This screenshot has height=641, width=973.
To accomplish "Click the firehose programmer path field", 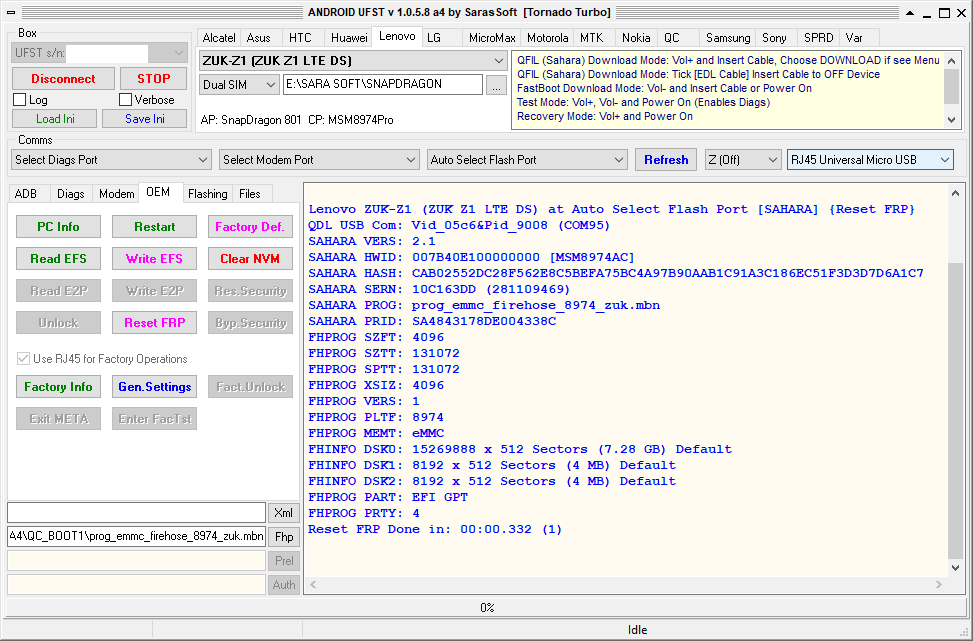I will 137,536.
